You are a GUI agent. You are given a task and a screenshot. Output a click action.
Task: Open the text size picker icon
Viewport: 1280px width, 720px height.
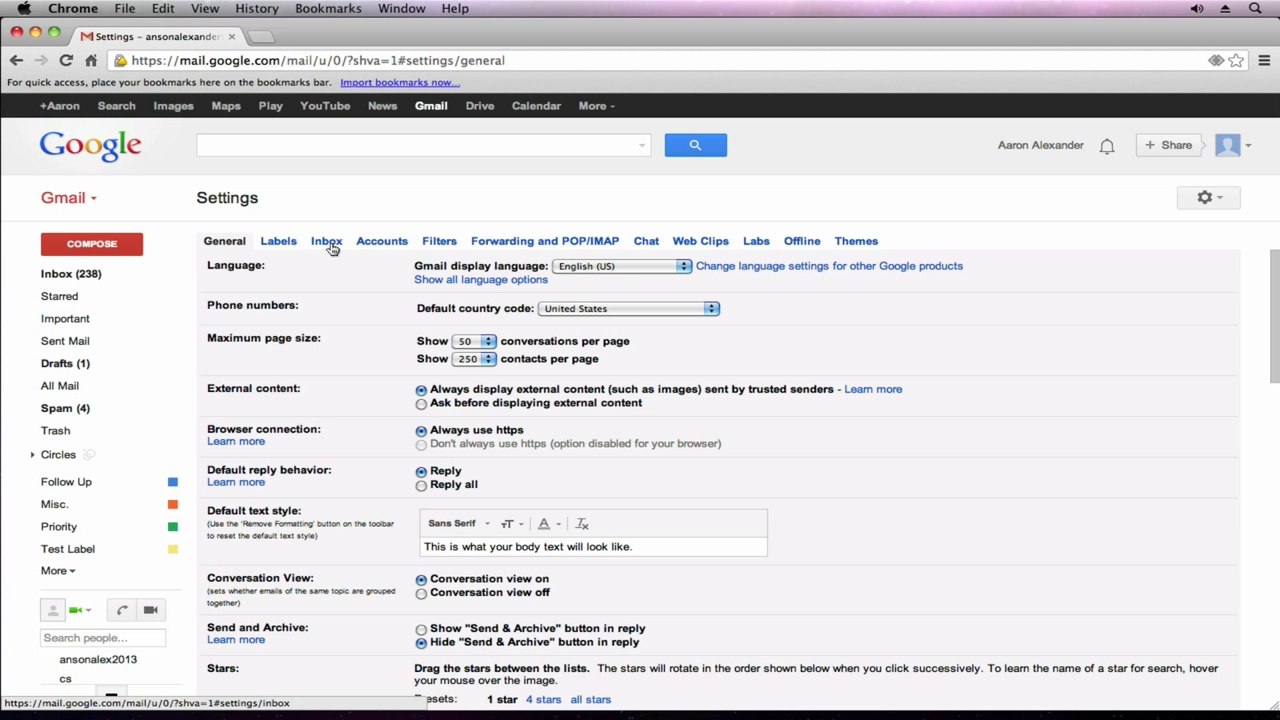coord(511,524)
